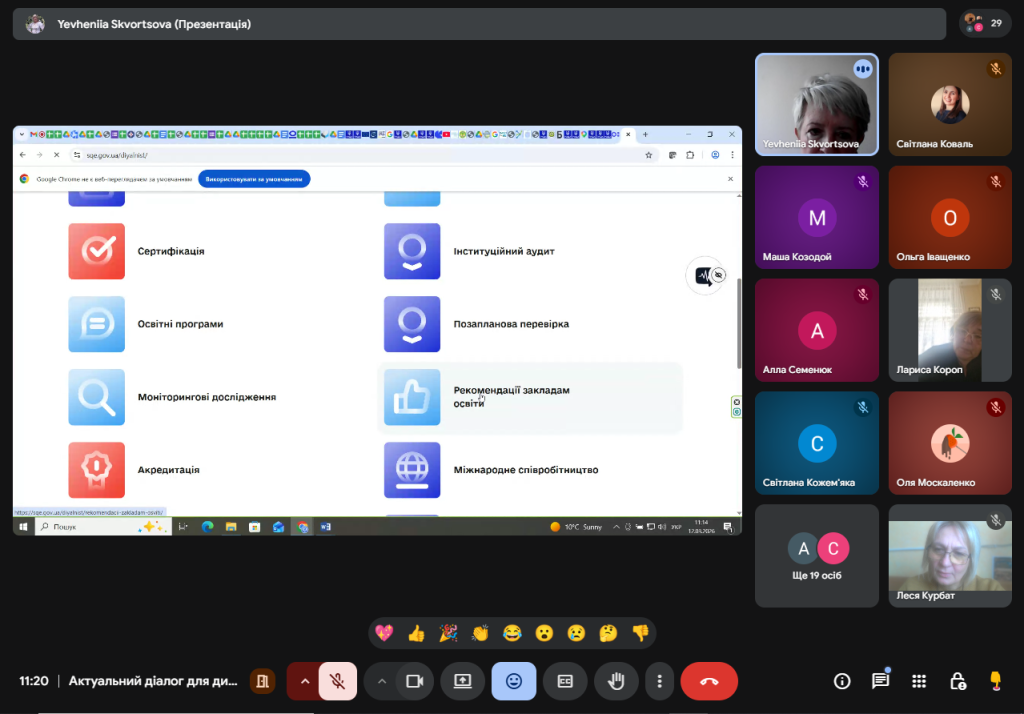
Task: Open meeting details info icon
Action: tap(842, 681)
